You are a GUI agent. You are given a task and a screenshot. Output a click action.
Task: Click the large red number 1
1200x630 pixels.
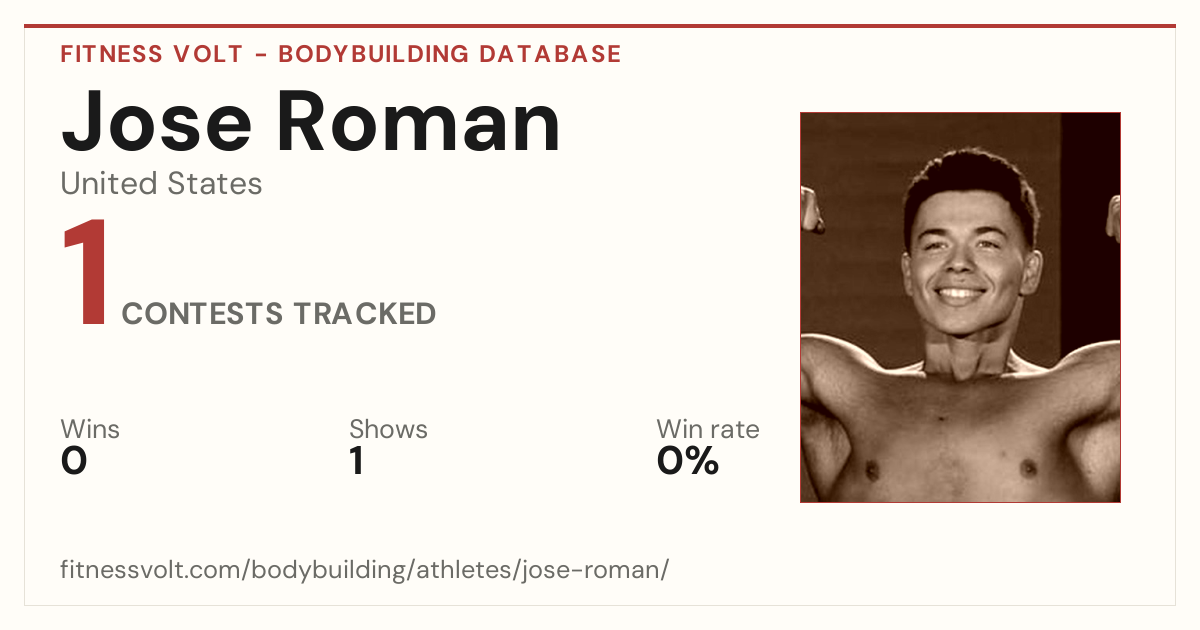[85, 274]
